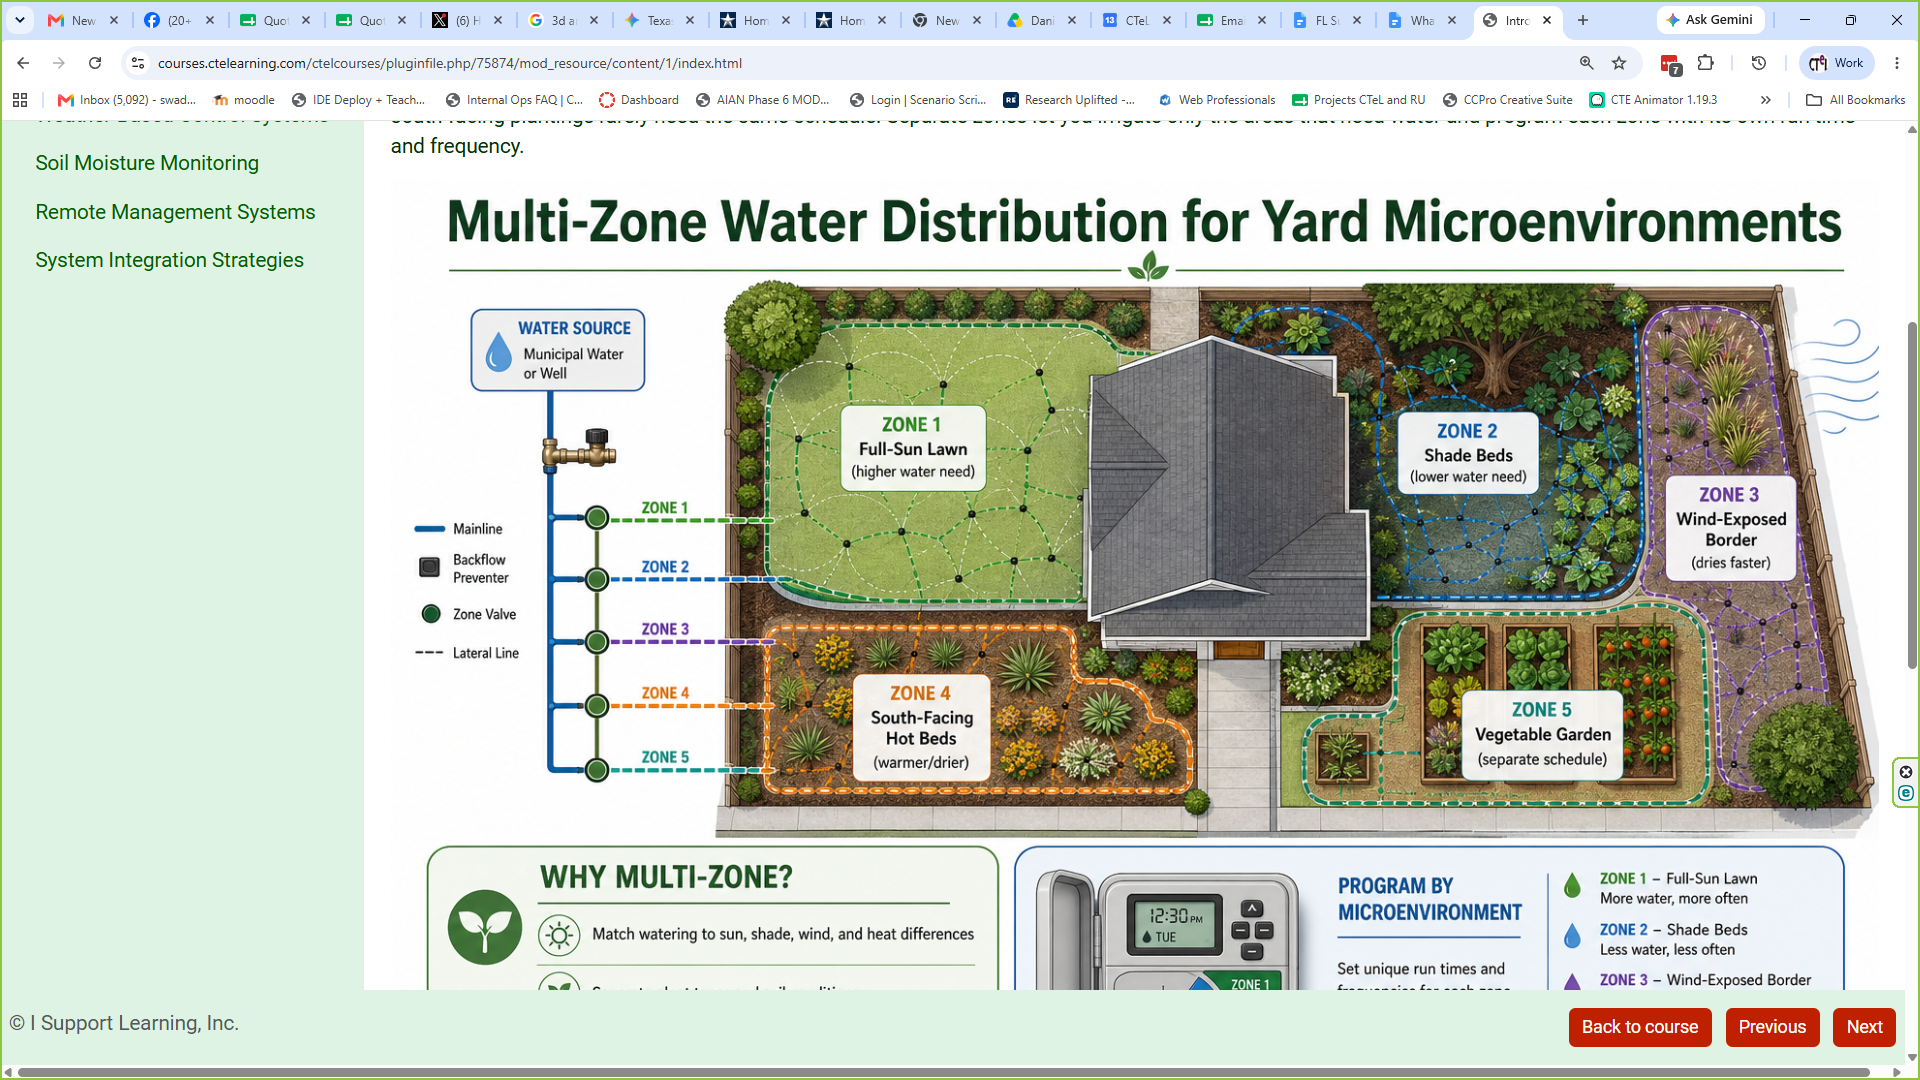Open the Login | Scenario Scri bookmark
The width and height of the screenshot is (1920, 1080).
(x=918, y=100)
